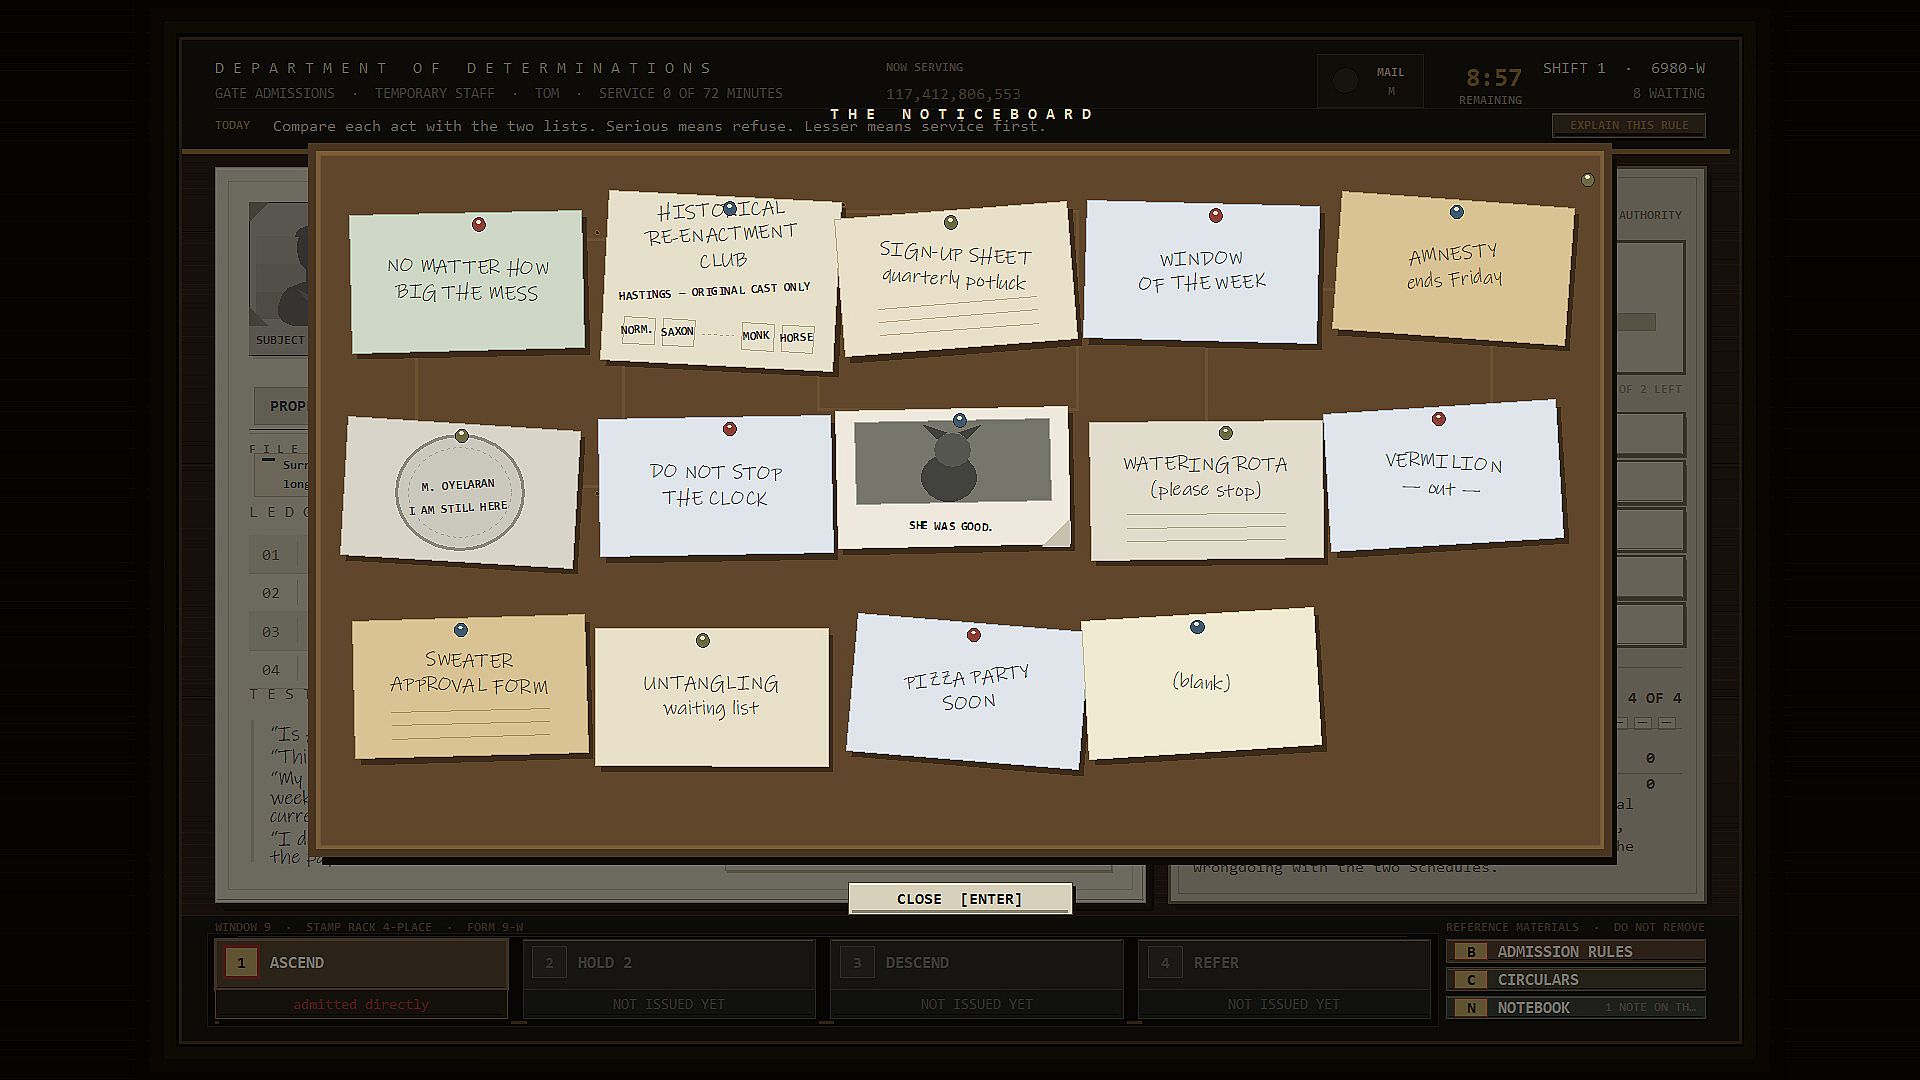Select the SAXON tear-off tab

point(678,331)
